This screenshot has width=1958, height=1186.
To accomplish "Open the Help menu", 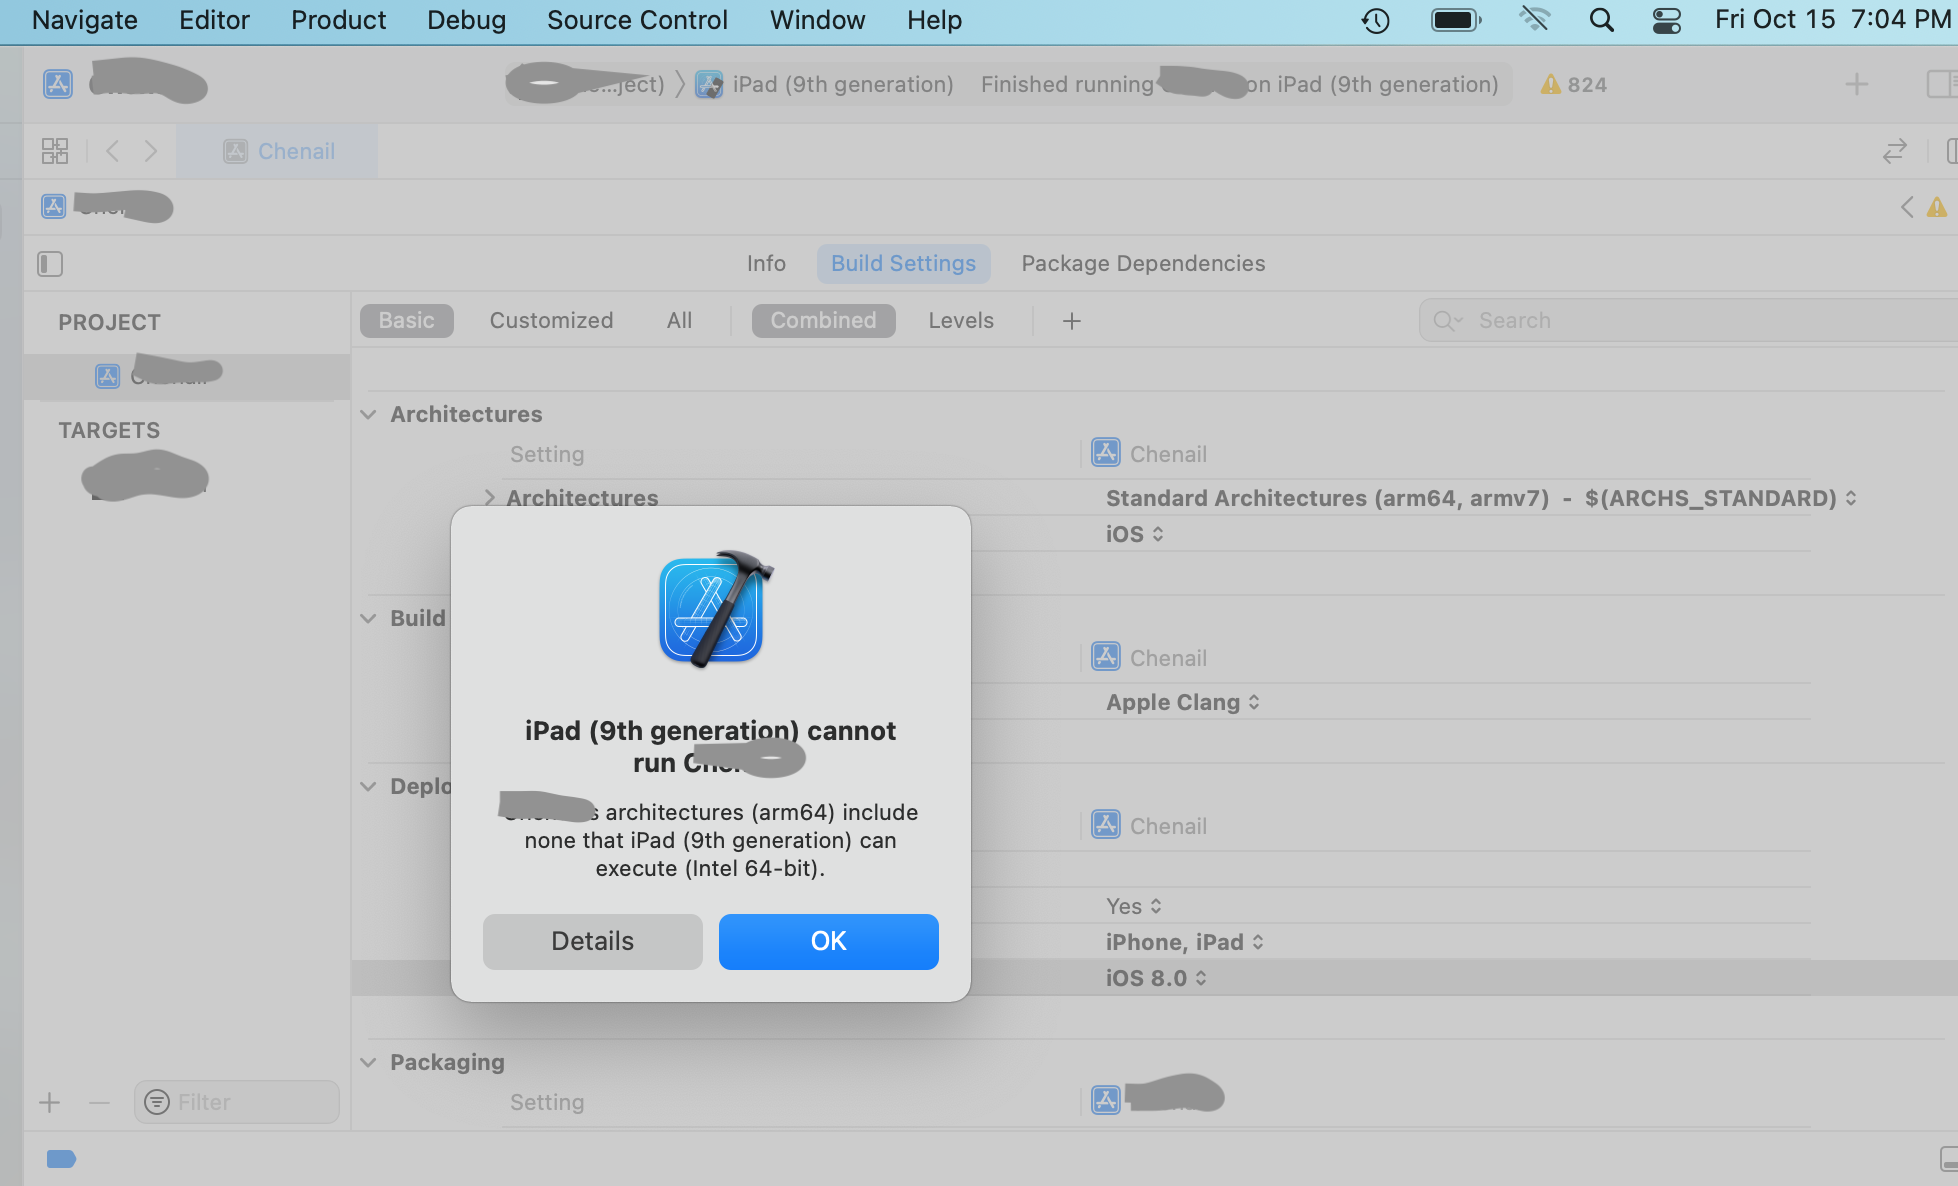I will 934,20.
